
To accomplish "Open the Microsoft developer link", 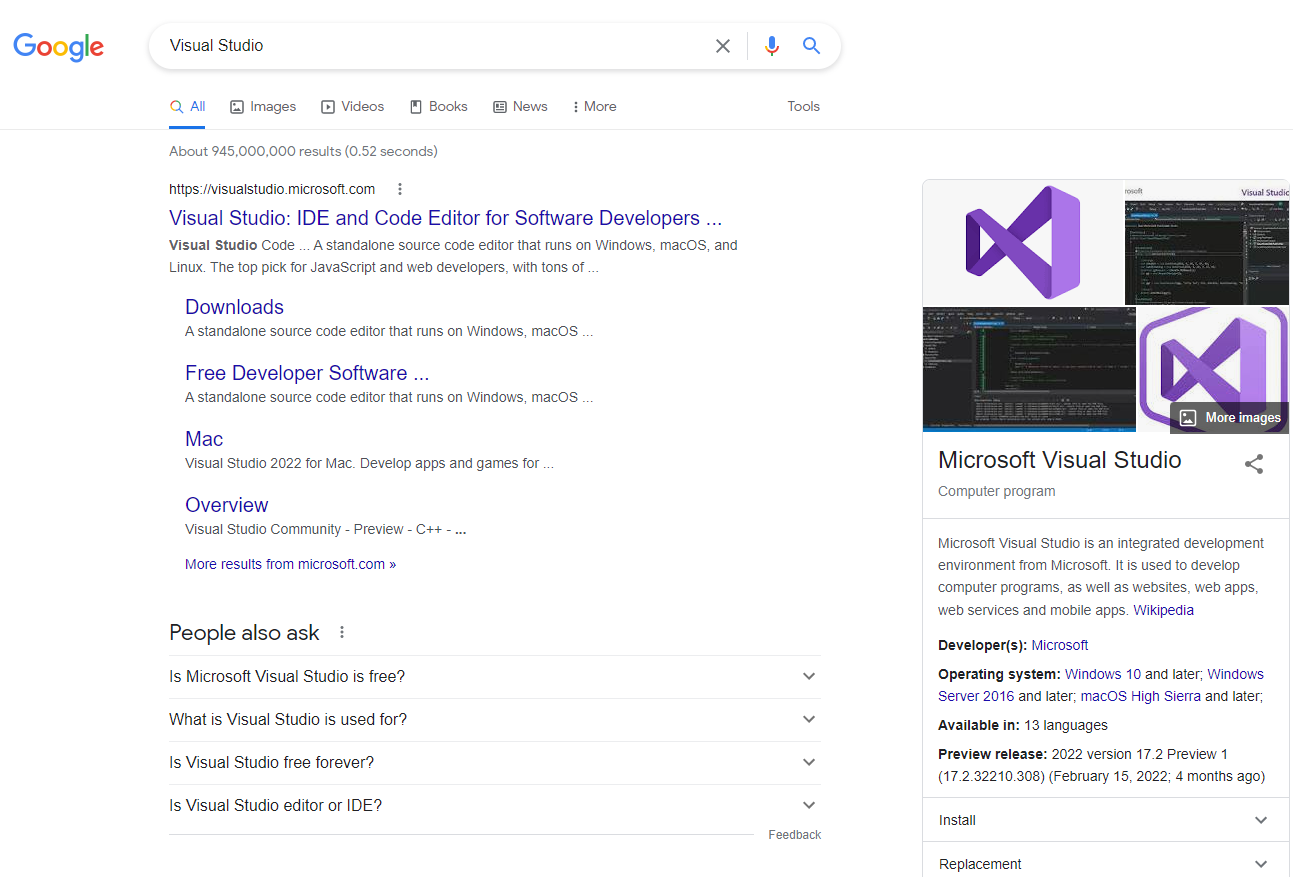I will pyautogui.click(x=1059, y=645).
